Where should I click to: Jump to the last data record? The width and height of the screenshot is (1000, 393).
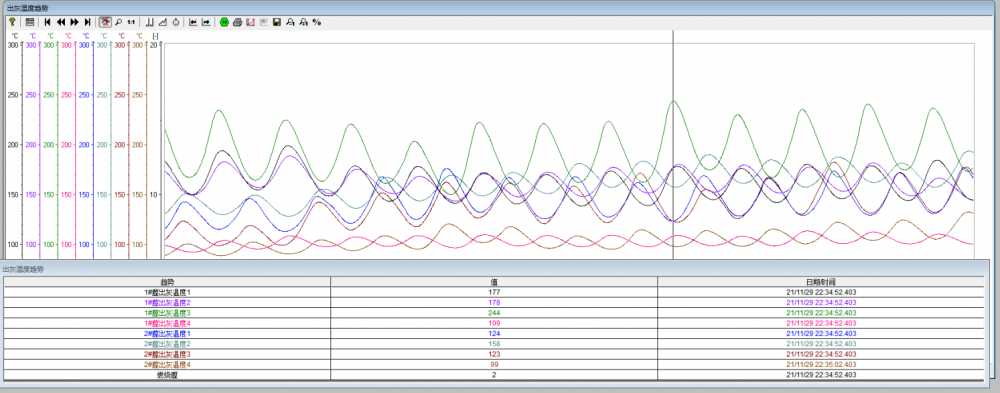point(87,22)
